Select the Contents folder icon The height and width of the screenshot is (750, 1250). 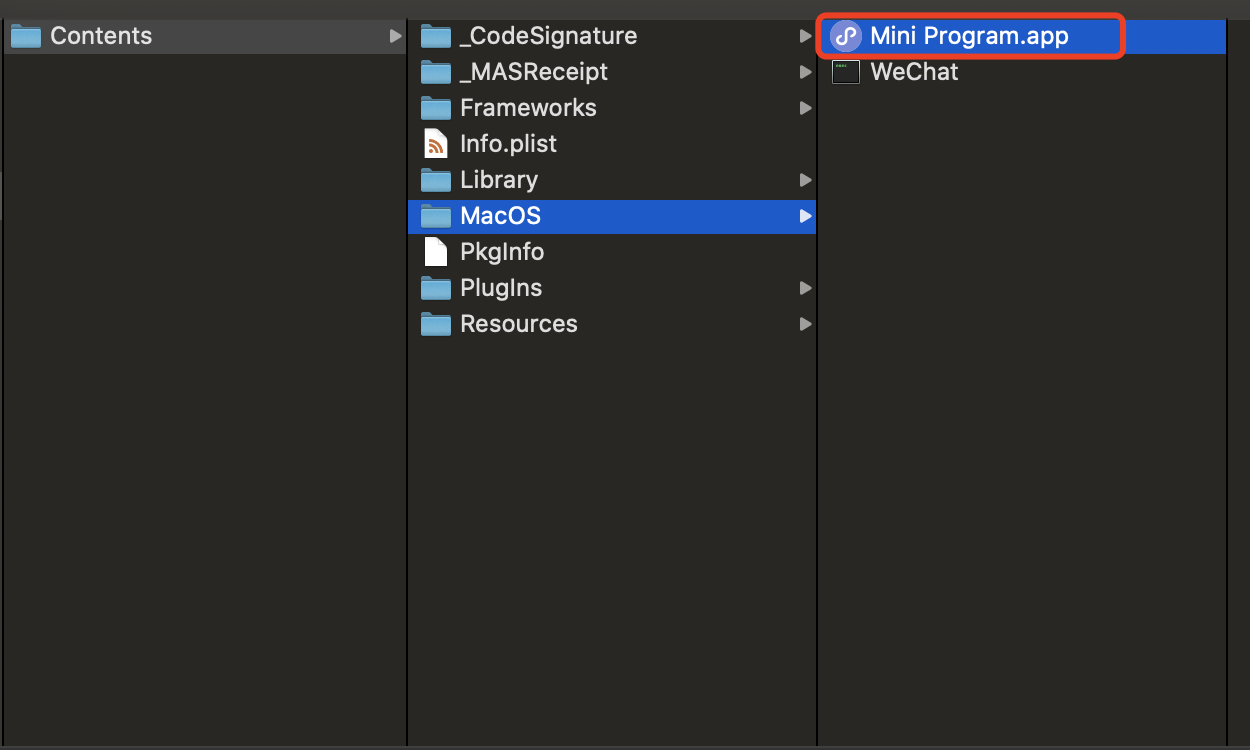tap(26, 36)
